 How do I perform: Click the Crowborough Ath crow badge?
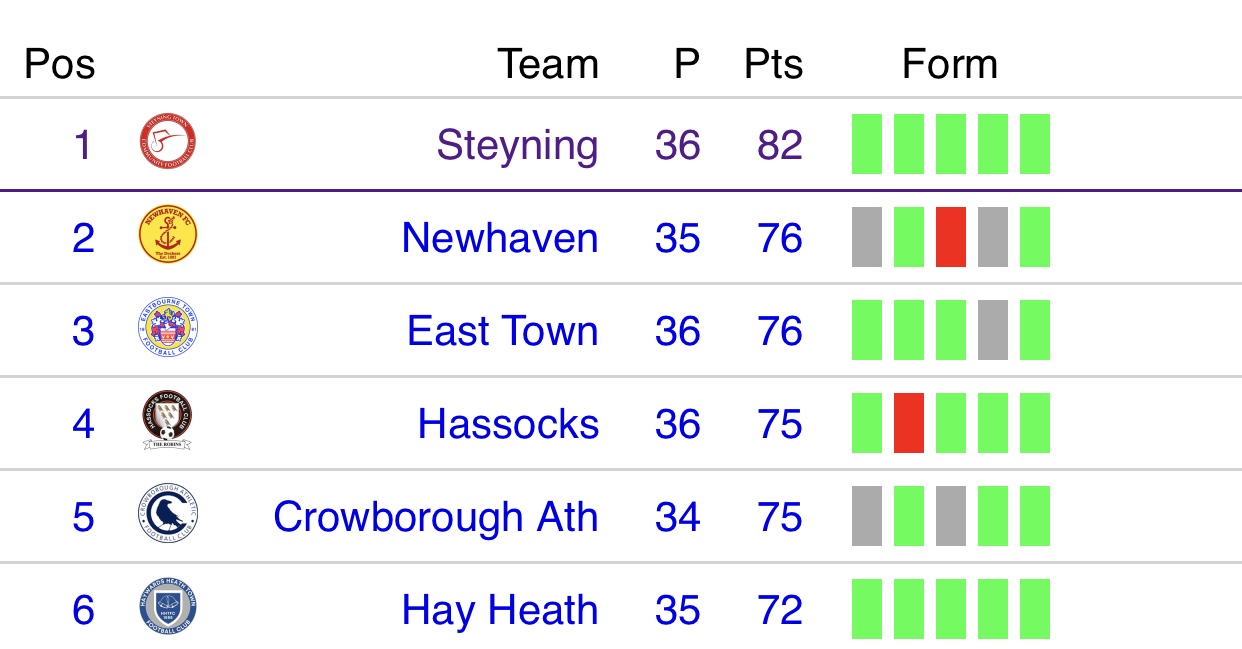(168, 516)
